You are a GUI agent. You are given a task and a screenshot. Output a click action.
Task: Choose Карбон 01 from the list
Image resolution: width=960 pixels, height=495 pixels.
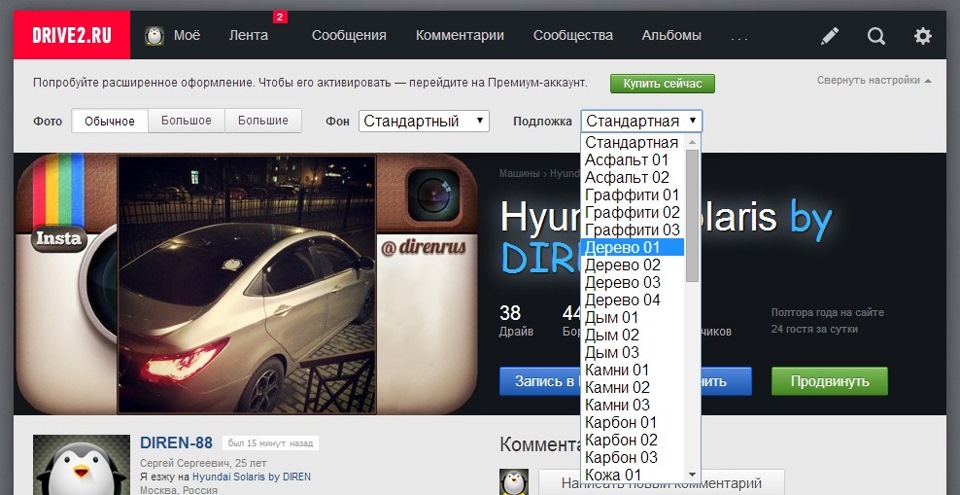(x=632, y=423)
